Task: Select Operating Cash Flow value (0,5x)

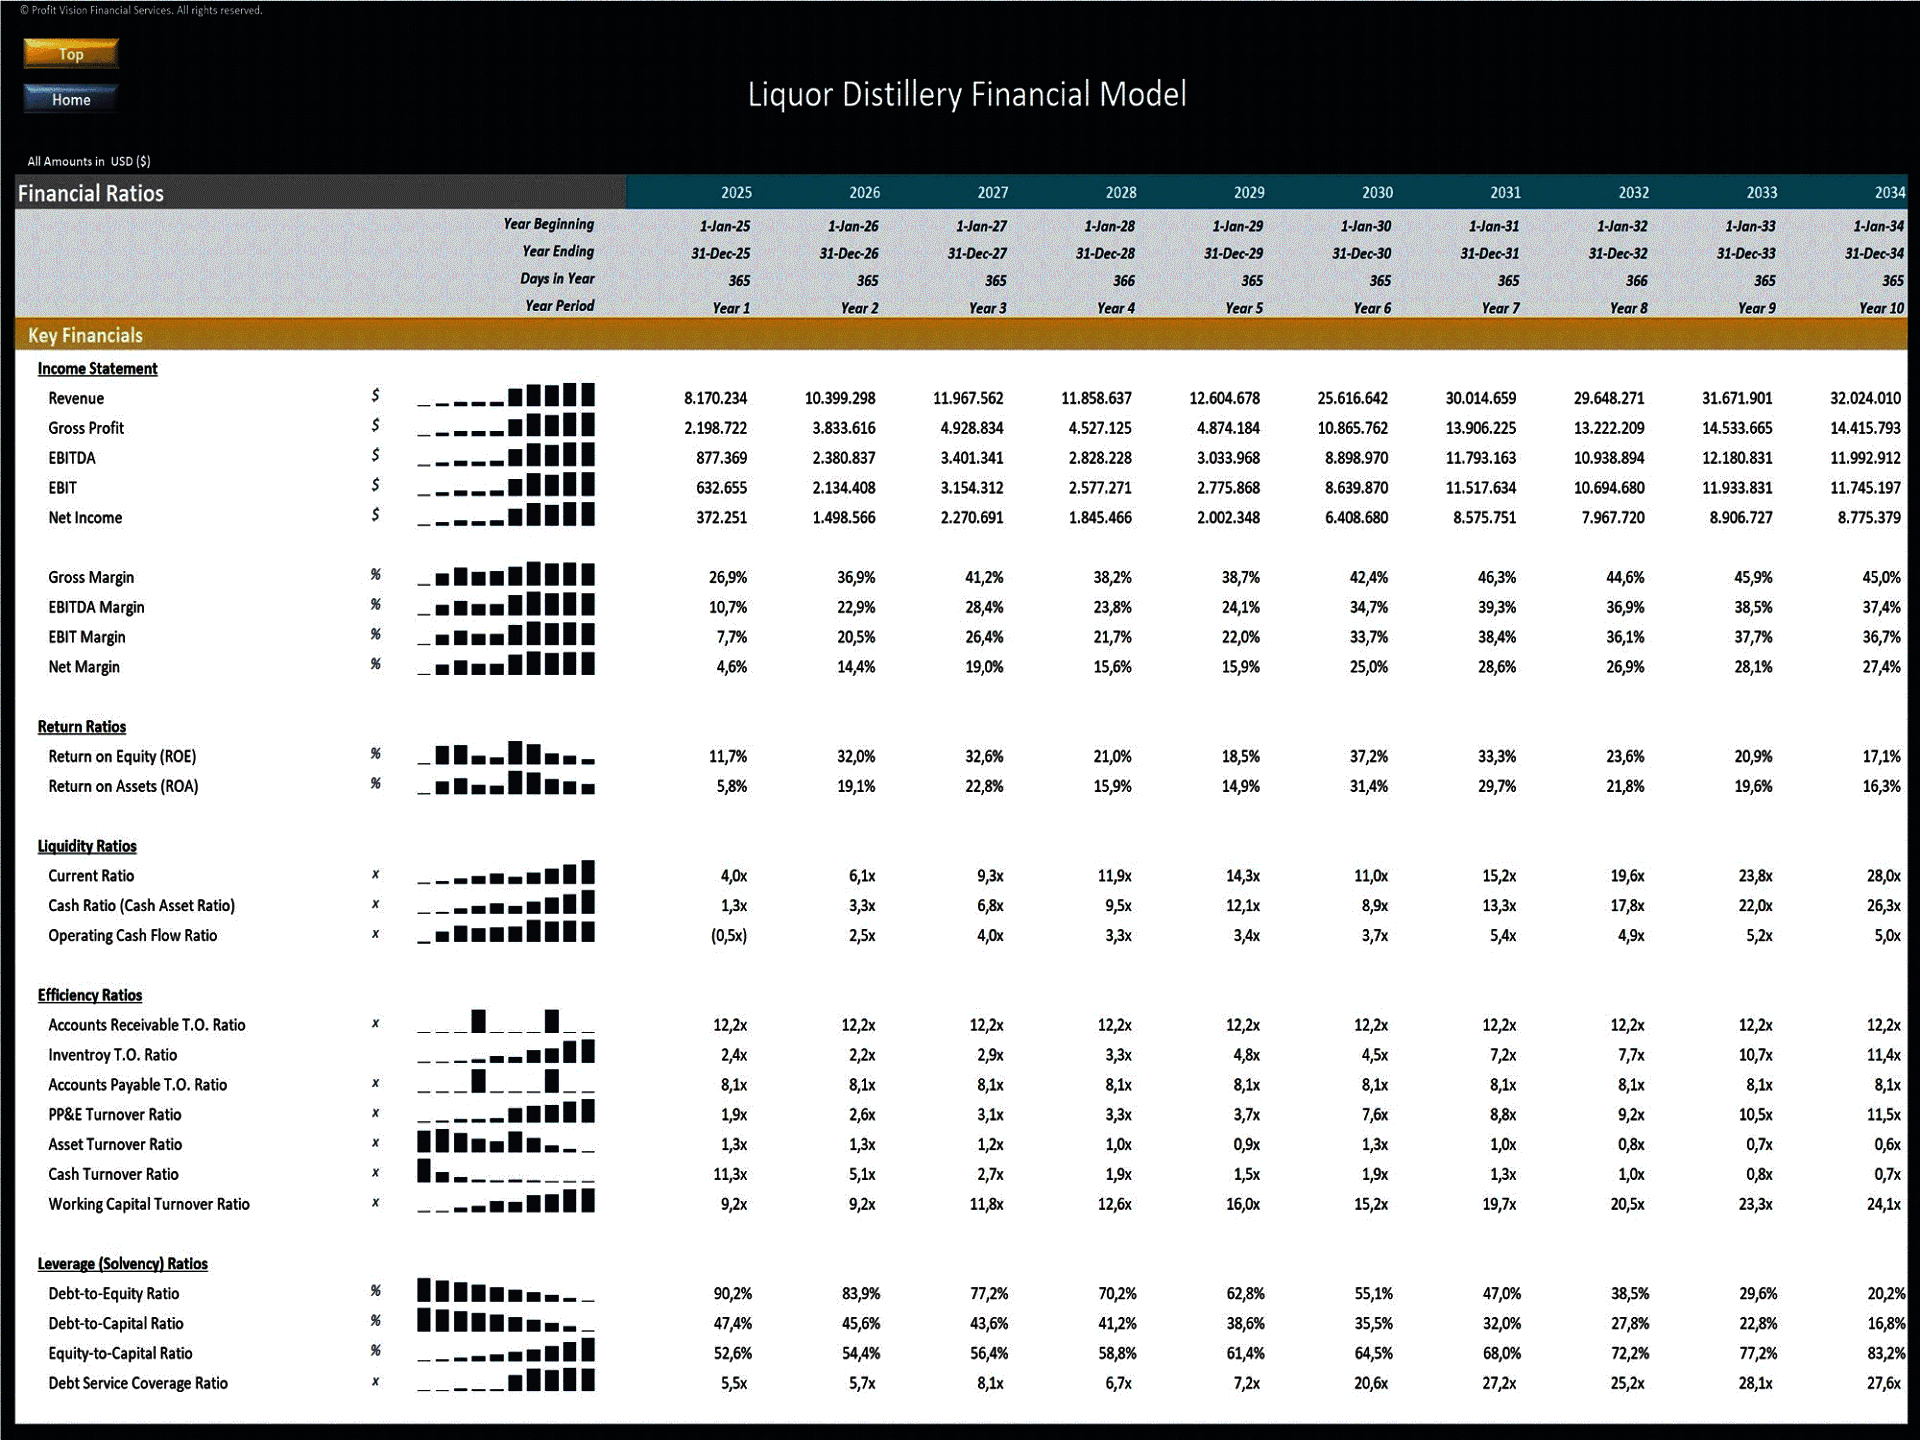Action: [729, 935]
